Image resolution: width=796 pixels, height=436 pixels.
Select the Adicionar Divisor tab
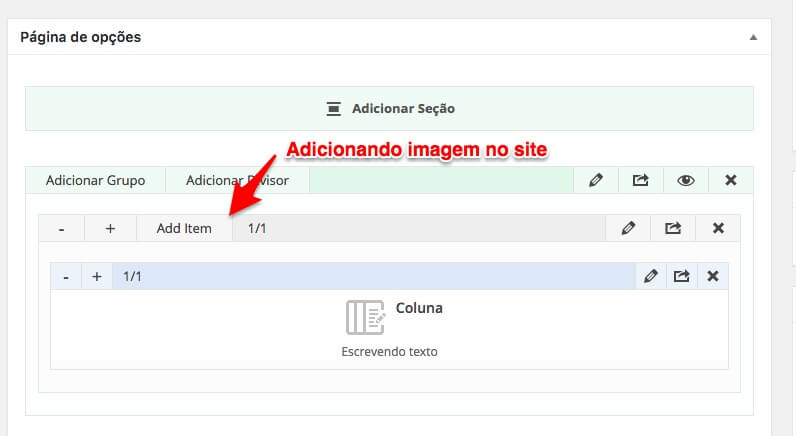pyautogui.click(x=237, y=181)
